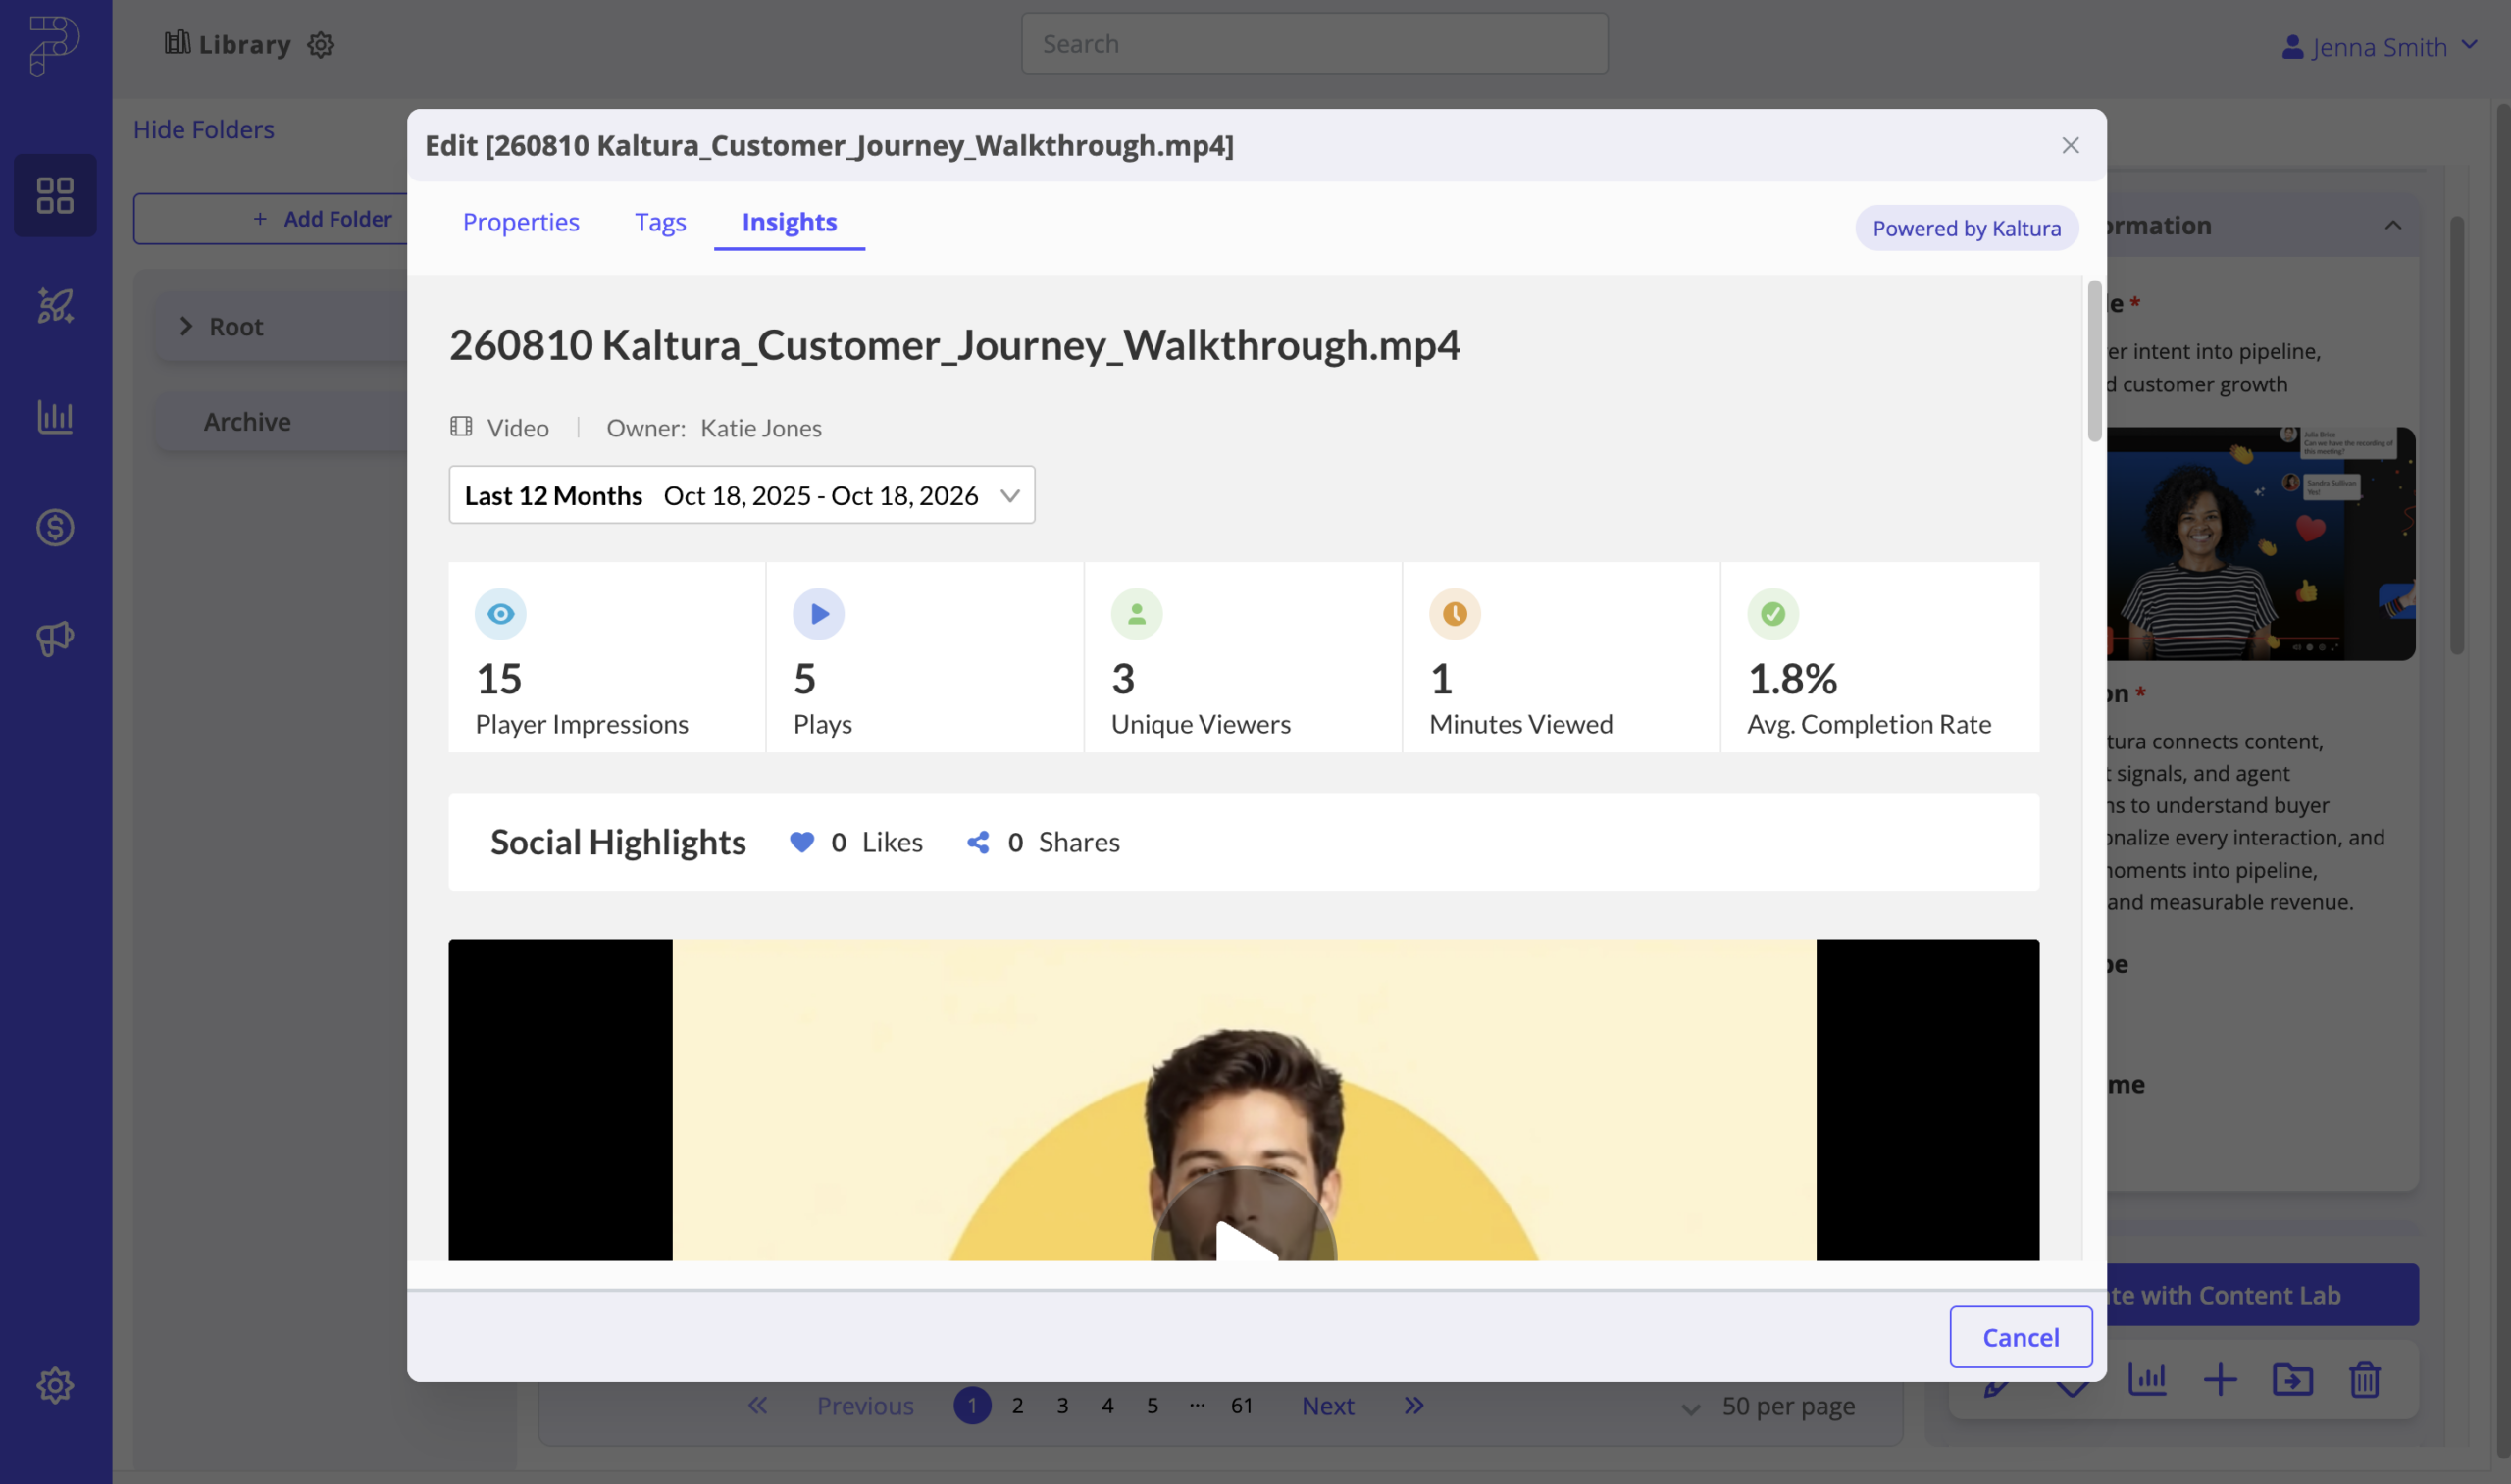Image resolution: width=2511 pixels, height=1484 pixels.
Task: Click the app logo in the sidebar
Action: point(54,45)
